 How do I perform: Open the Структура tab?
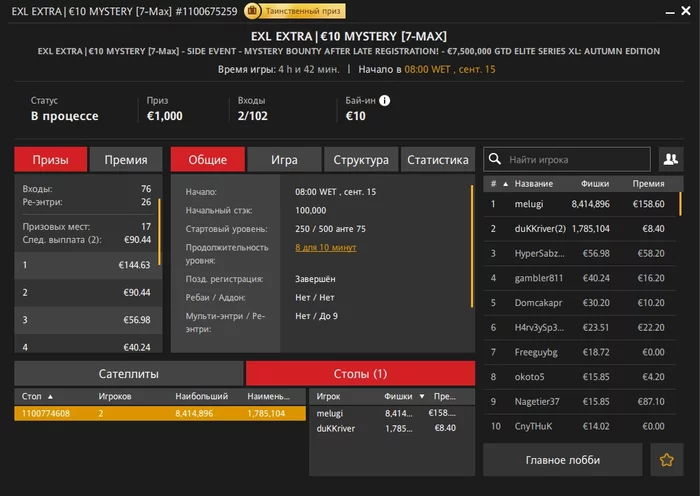[361, 159]
